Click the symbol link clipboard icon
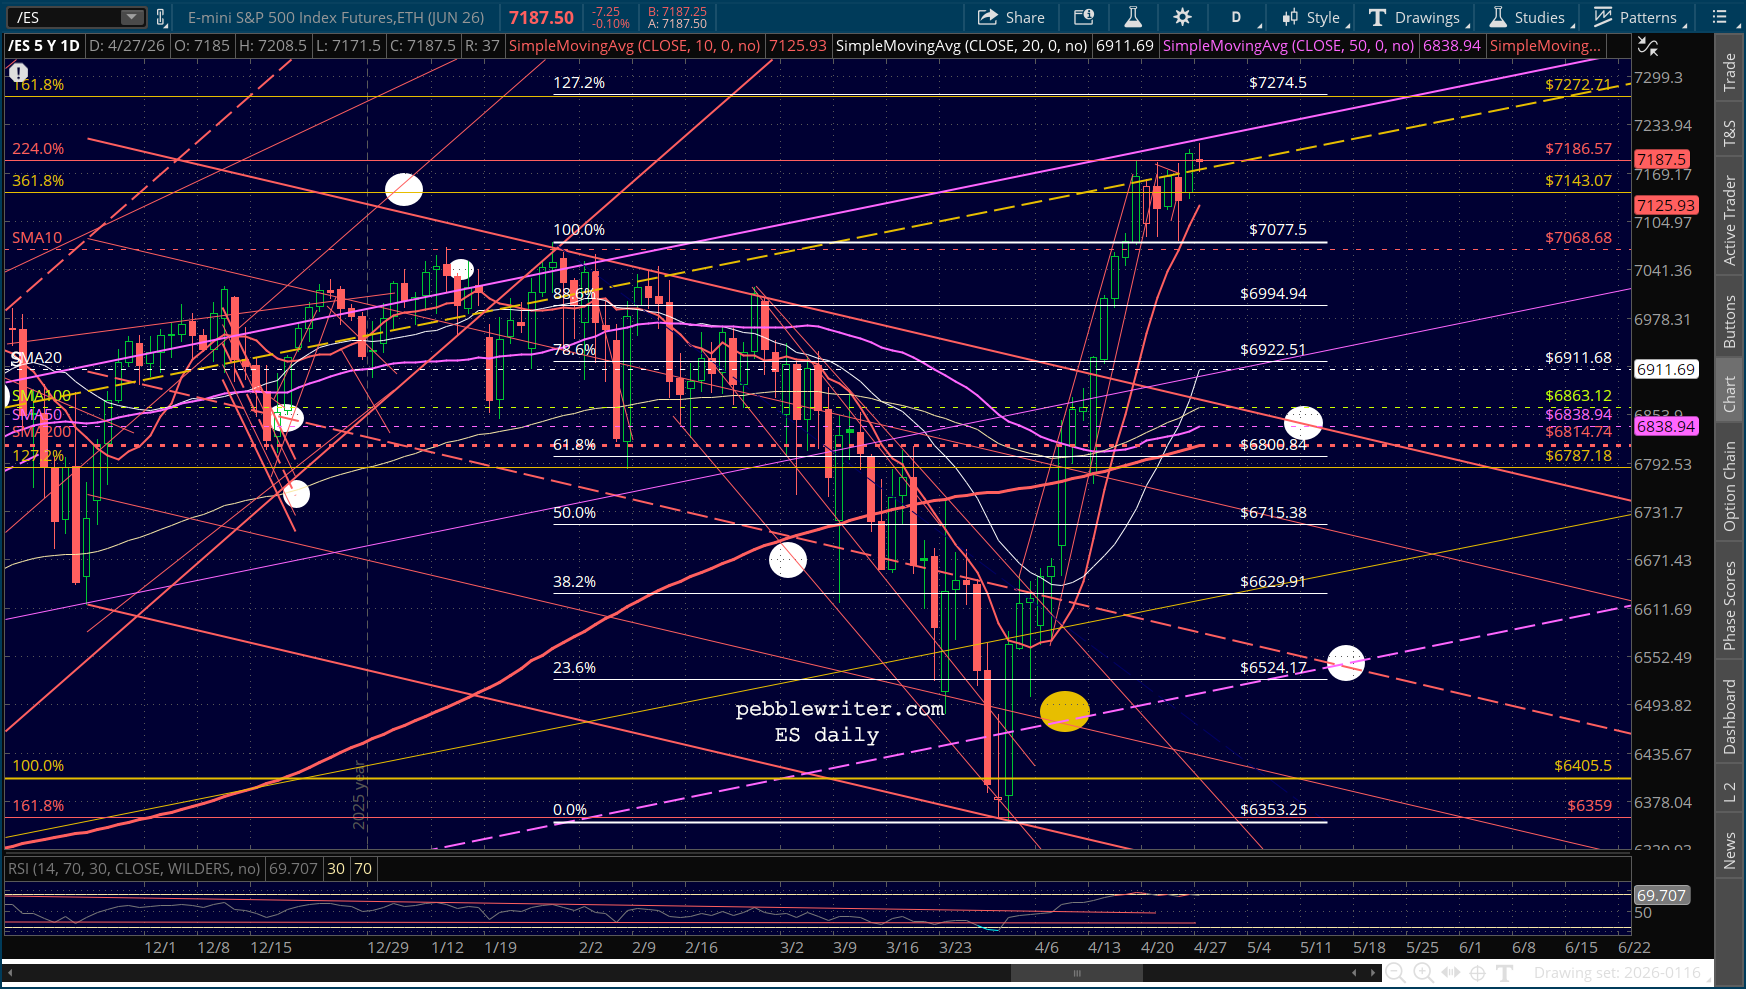Viewport: 1746px width, 989px height. (x=160, y=17)
